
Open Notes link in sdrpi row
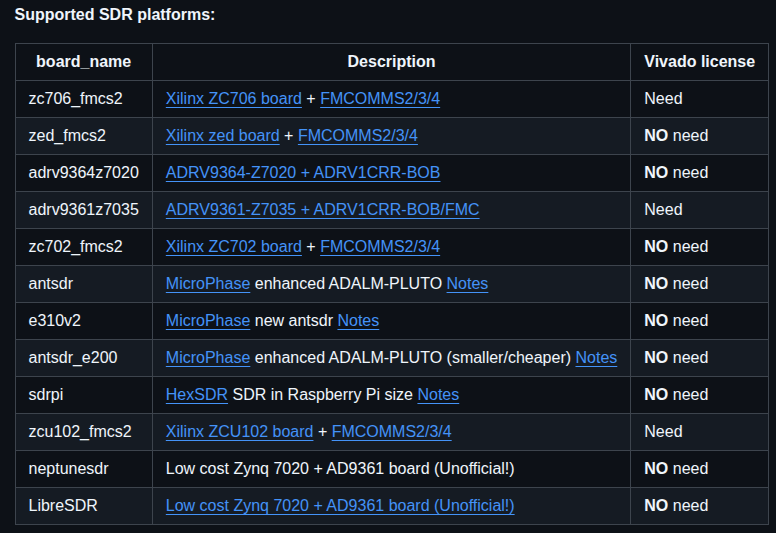click(438, 394)
